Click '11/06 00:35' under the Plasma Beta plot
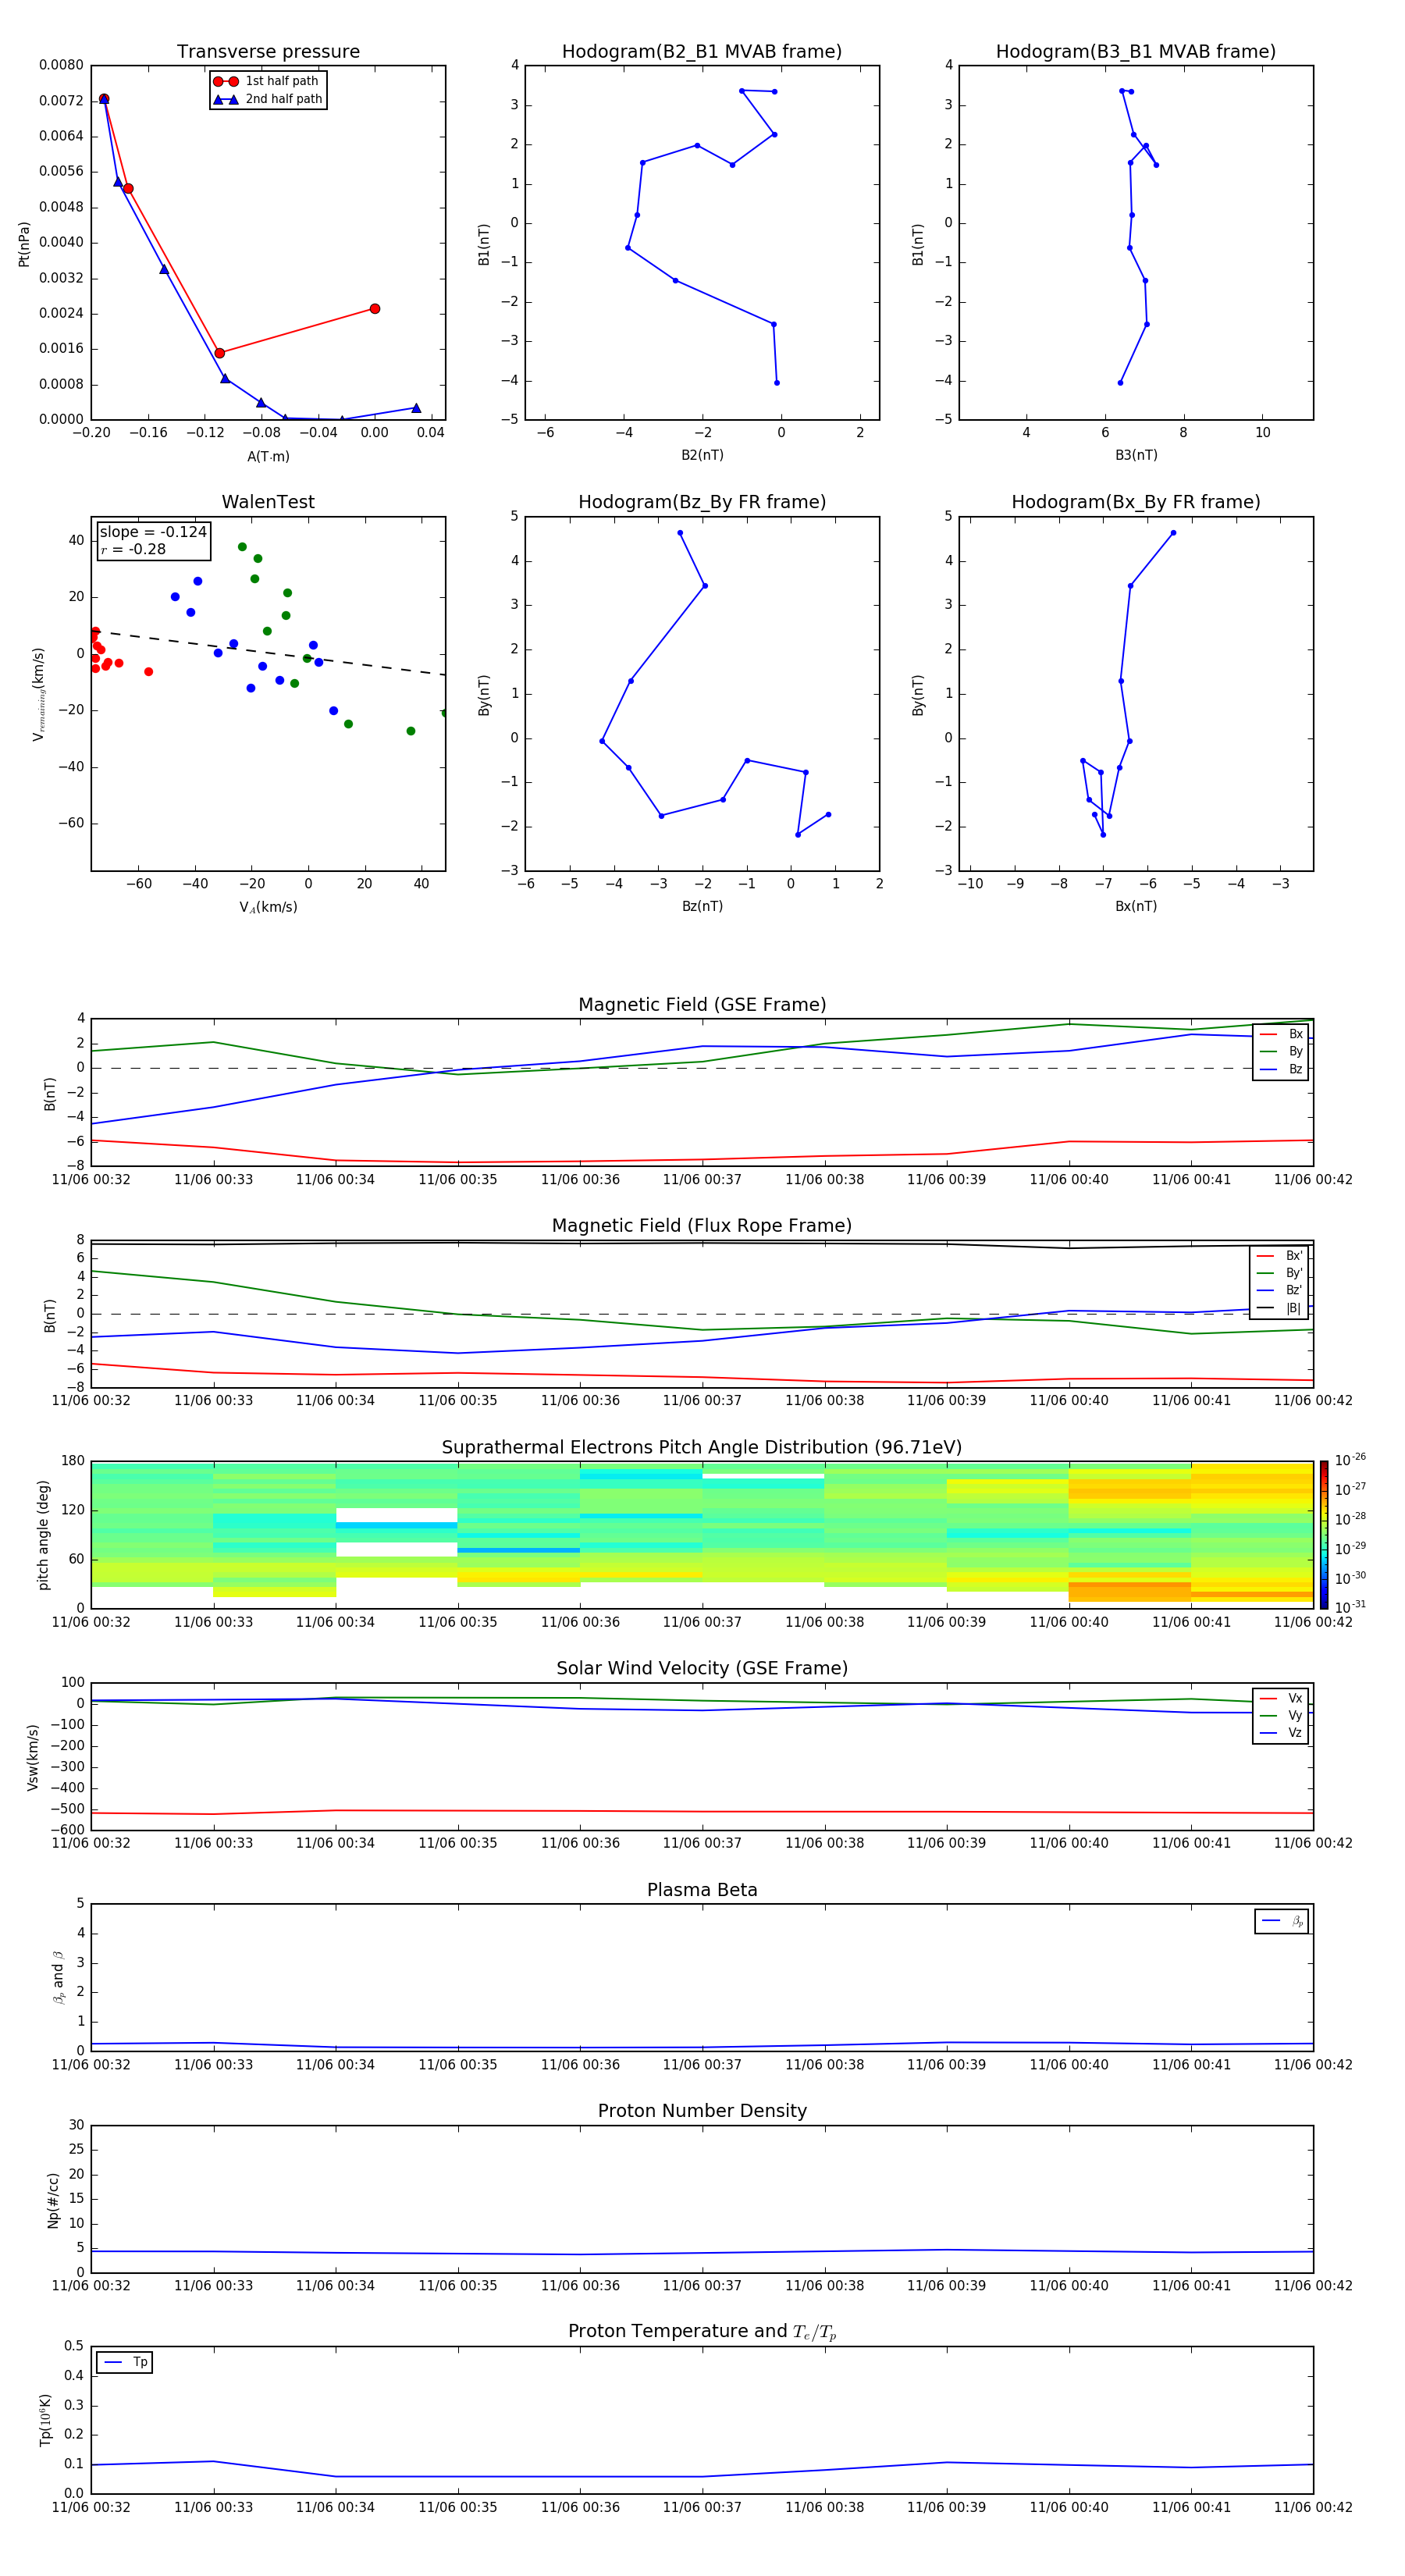1405x2576 pixels. 457,2064
